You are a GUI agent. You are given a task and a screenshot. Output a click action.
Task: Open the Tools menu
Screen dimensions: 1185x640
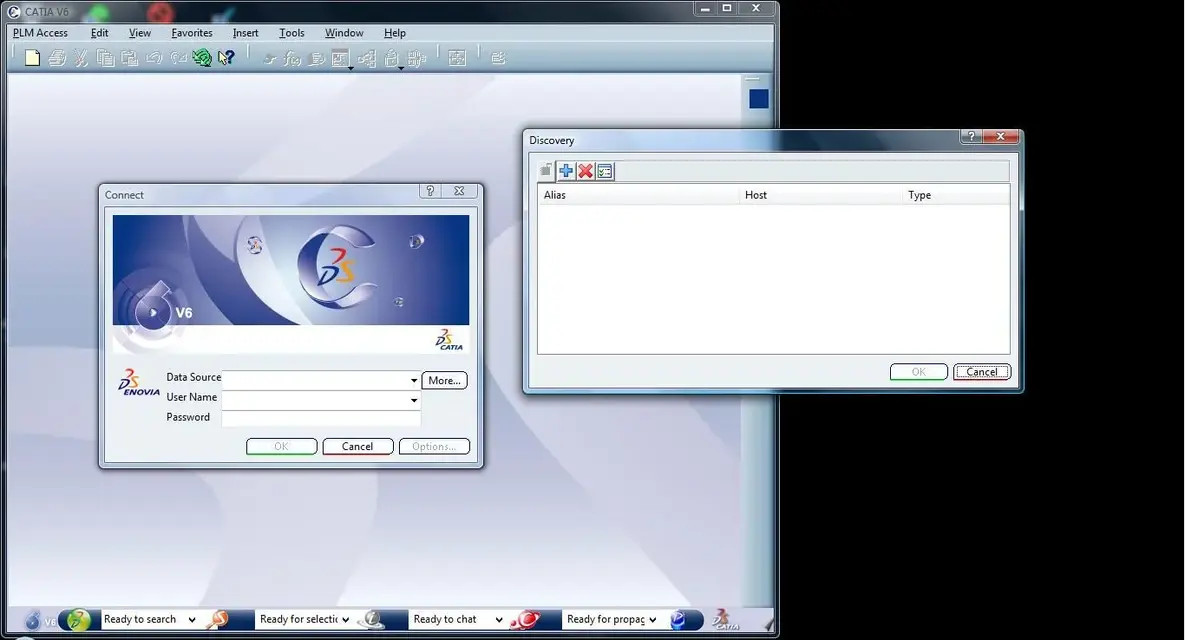tap(292, 33)
